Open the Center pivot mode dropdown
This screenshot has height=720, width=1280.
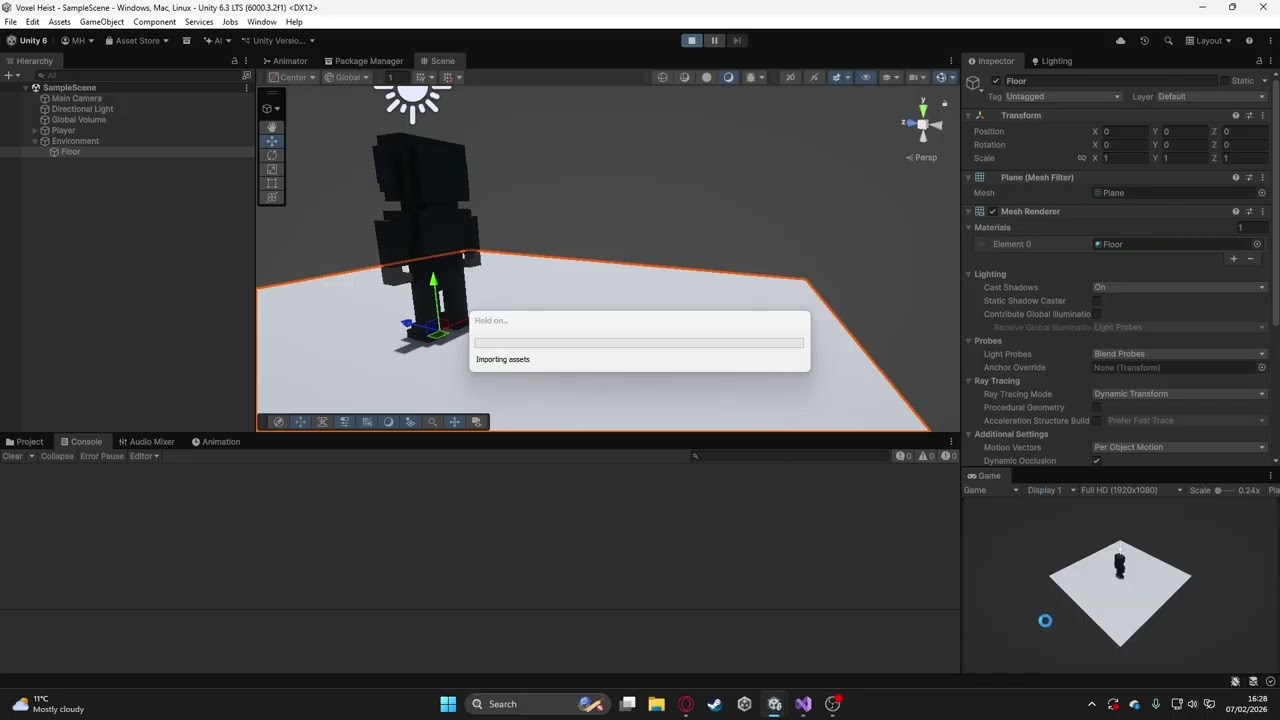[x=292, y=77]
